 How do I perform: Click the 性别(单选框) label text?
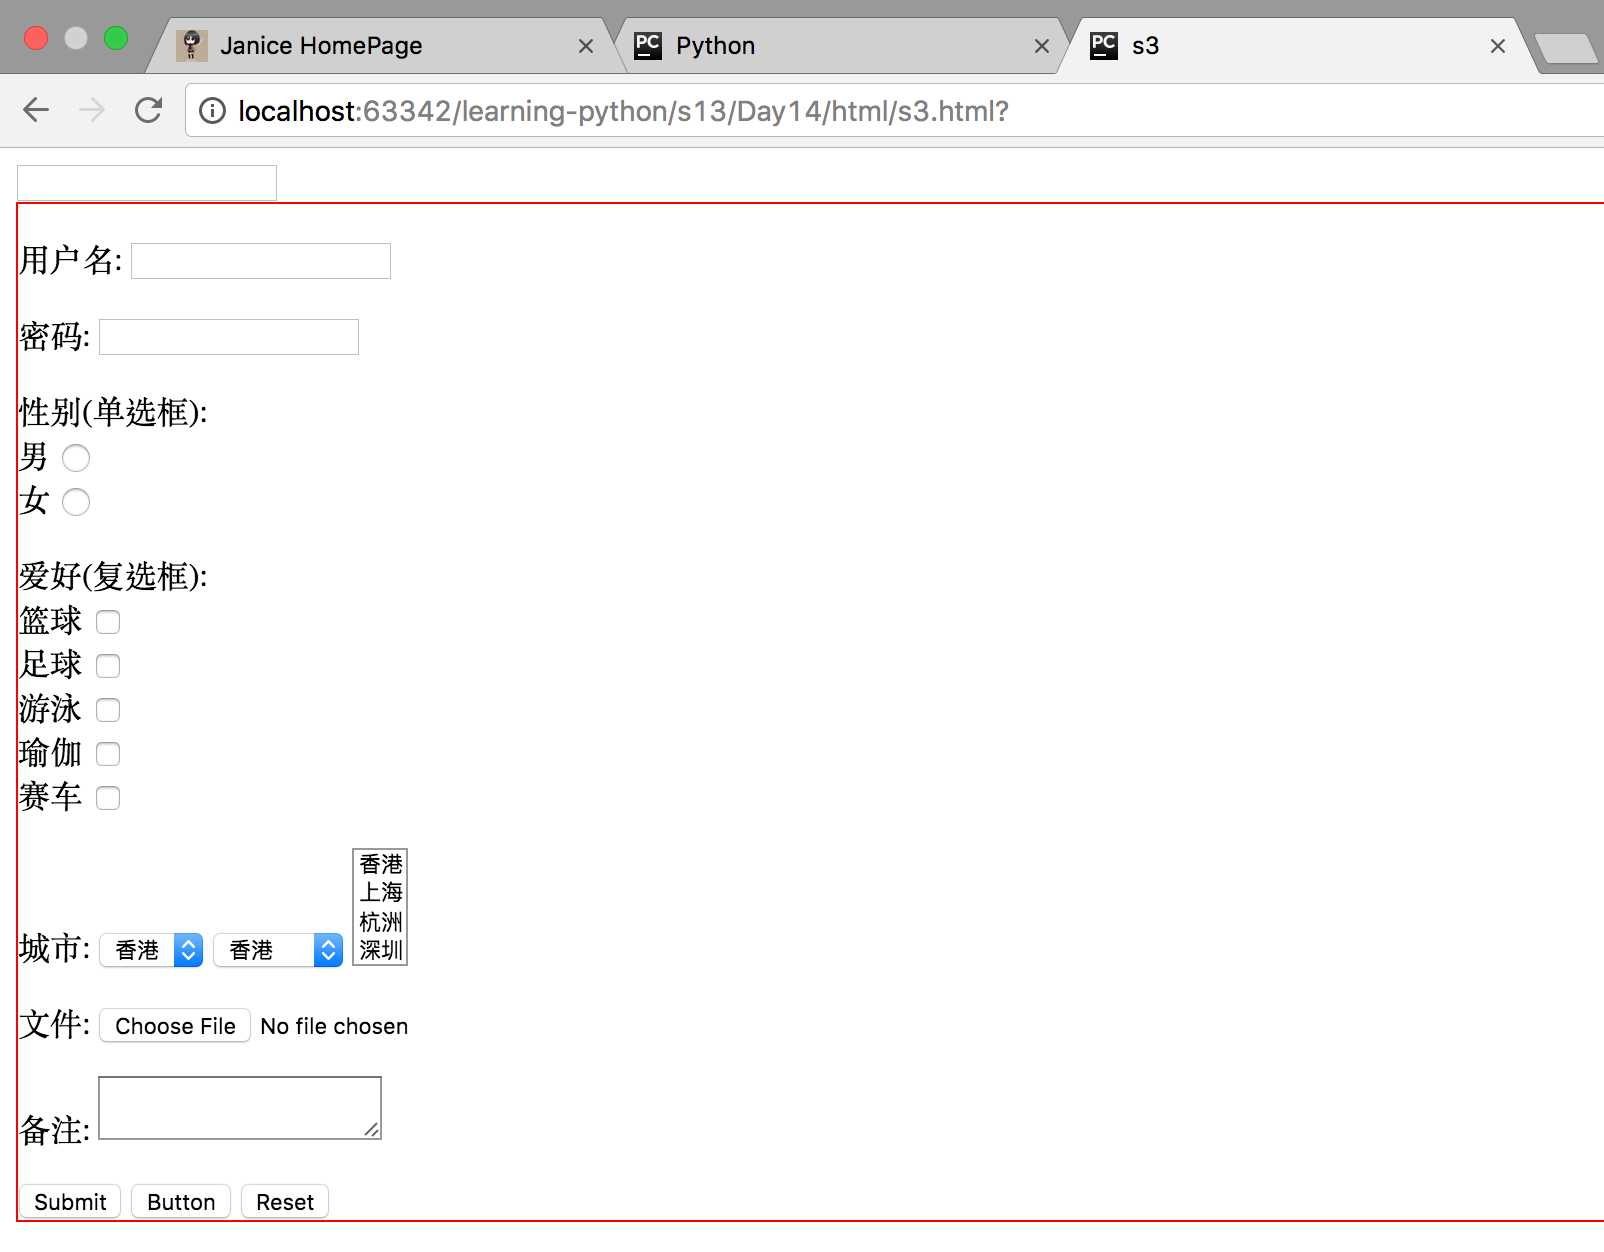[x=114, y=412]
